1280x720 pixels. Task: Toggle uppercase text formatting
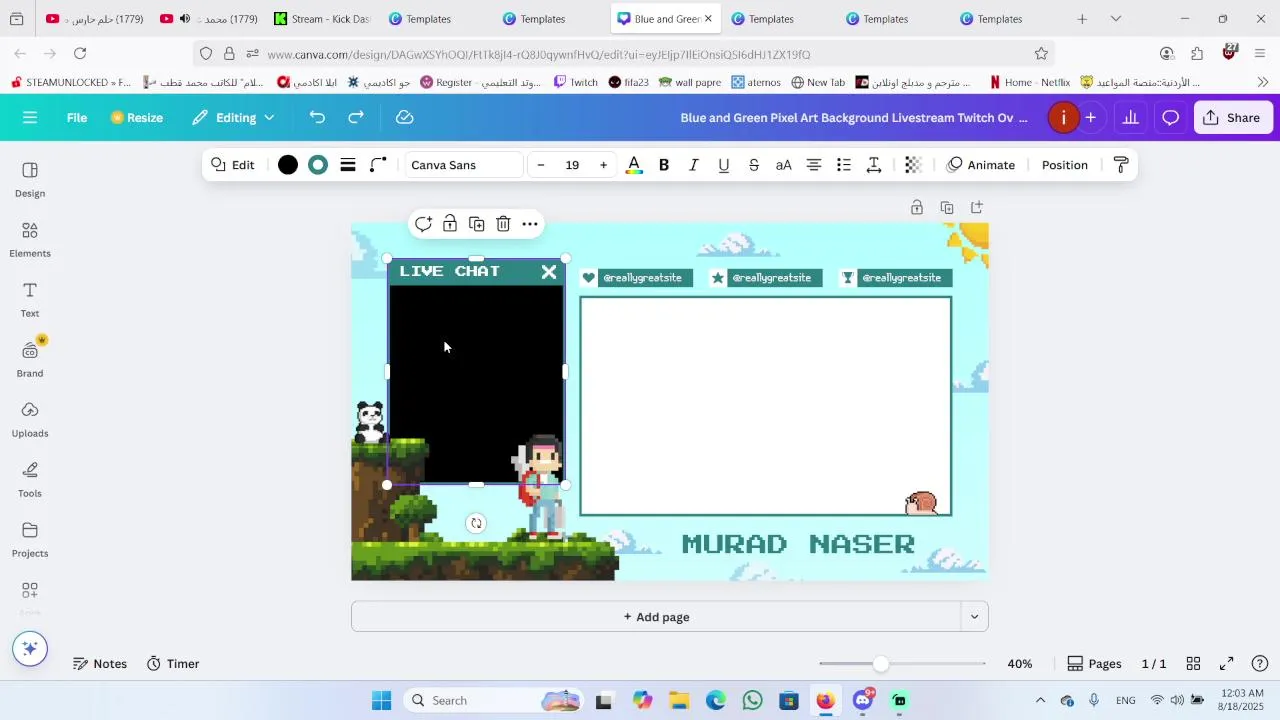point(784,165)
